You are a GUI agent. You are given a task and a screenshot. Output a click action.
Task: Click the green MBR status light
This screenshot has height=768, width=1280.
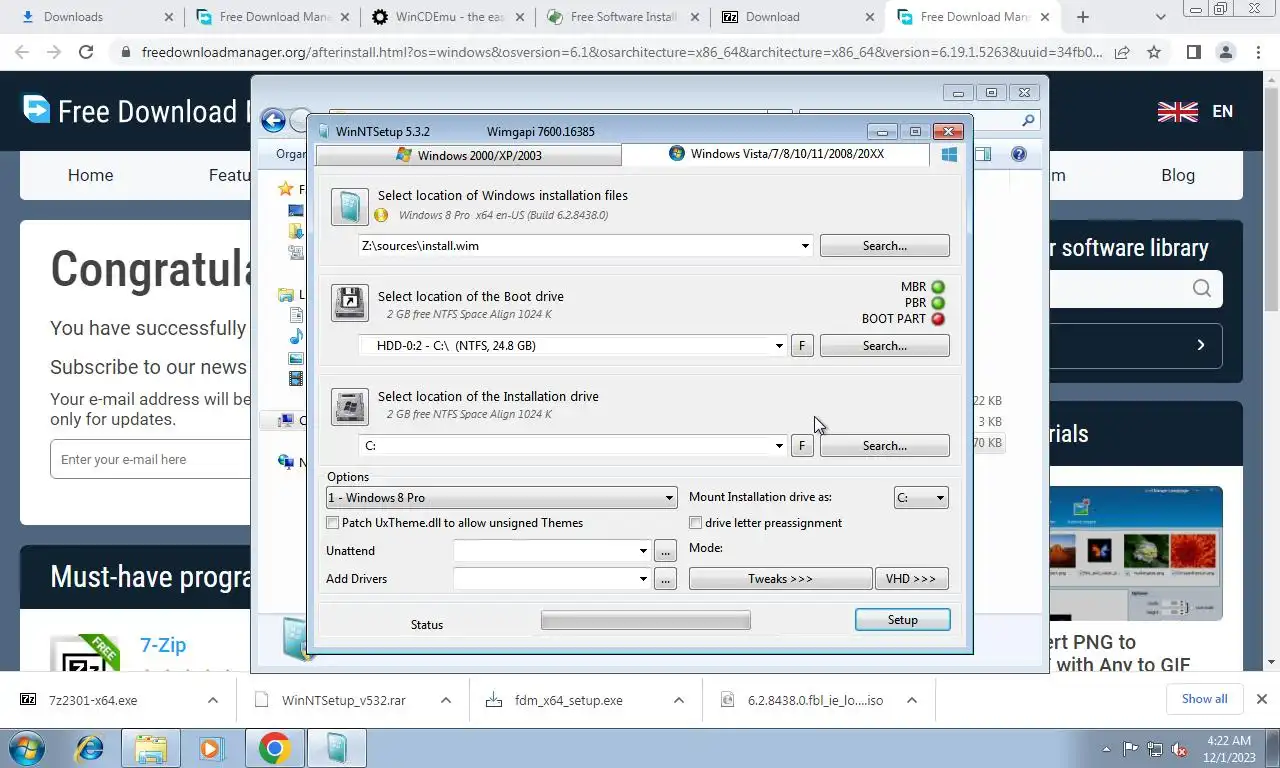(938, 287)
